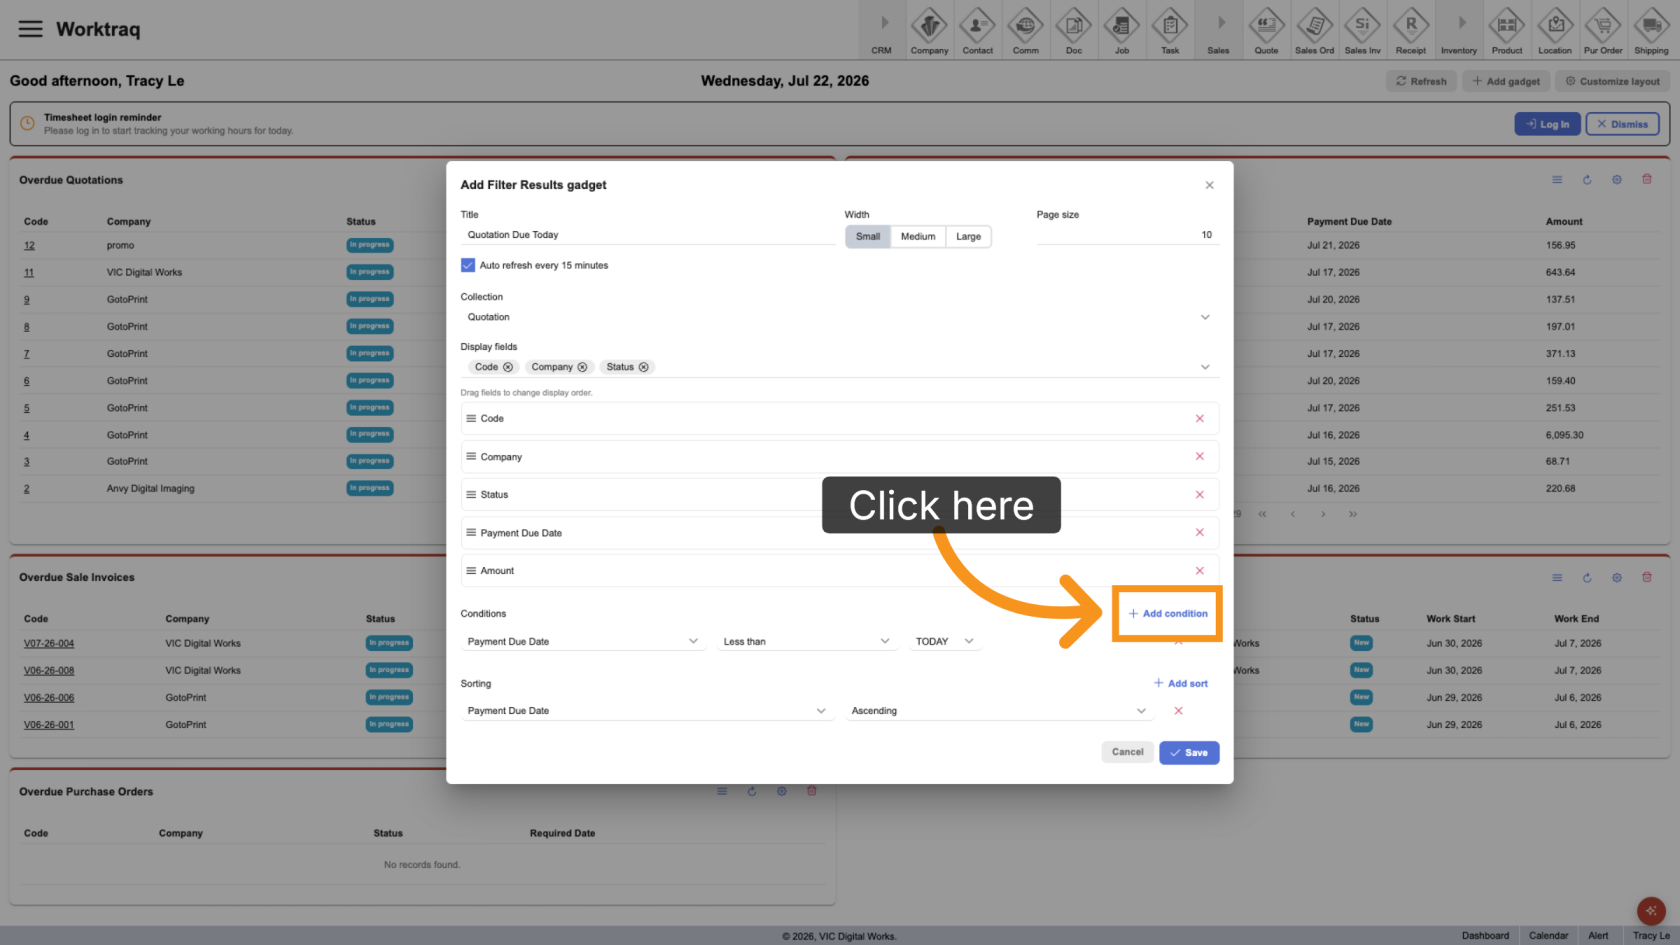
Task: Open invoice link V07-26-004
Action: 49,644
